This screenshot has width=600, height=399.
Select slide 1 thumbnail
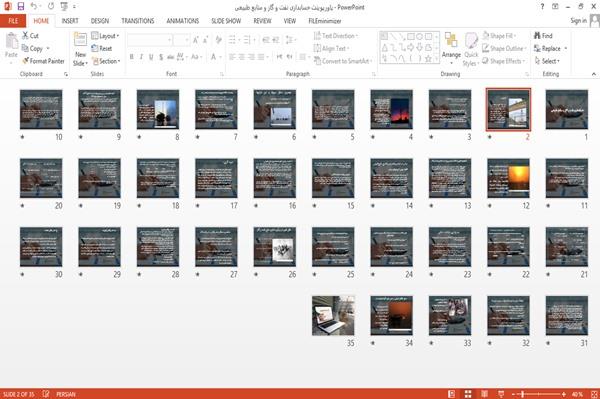click(567, 109)
